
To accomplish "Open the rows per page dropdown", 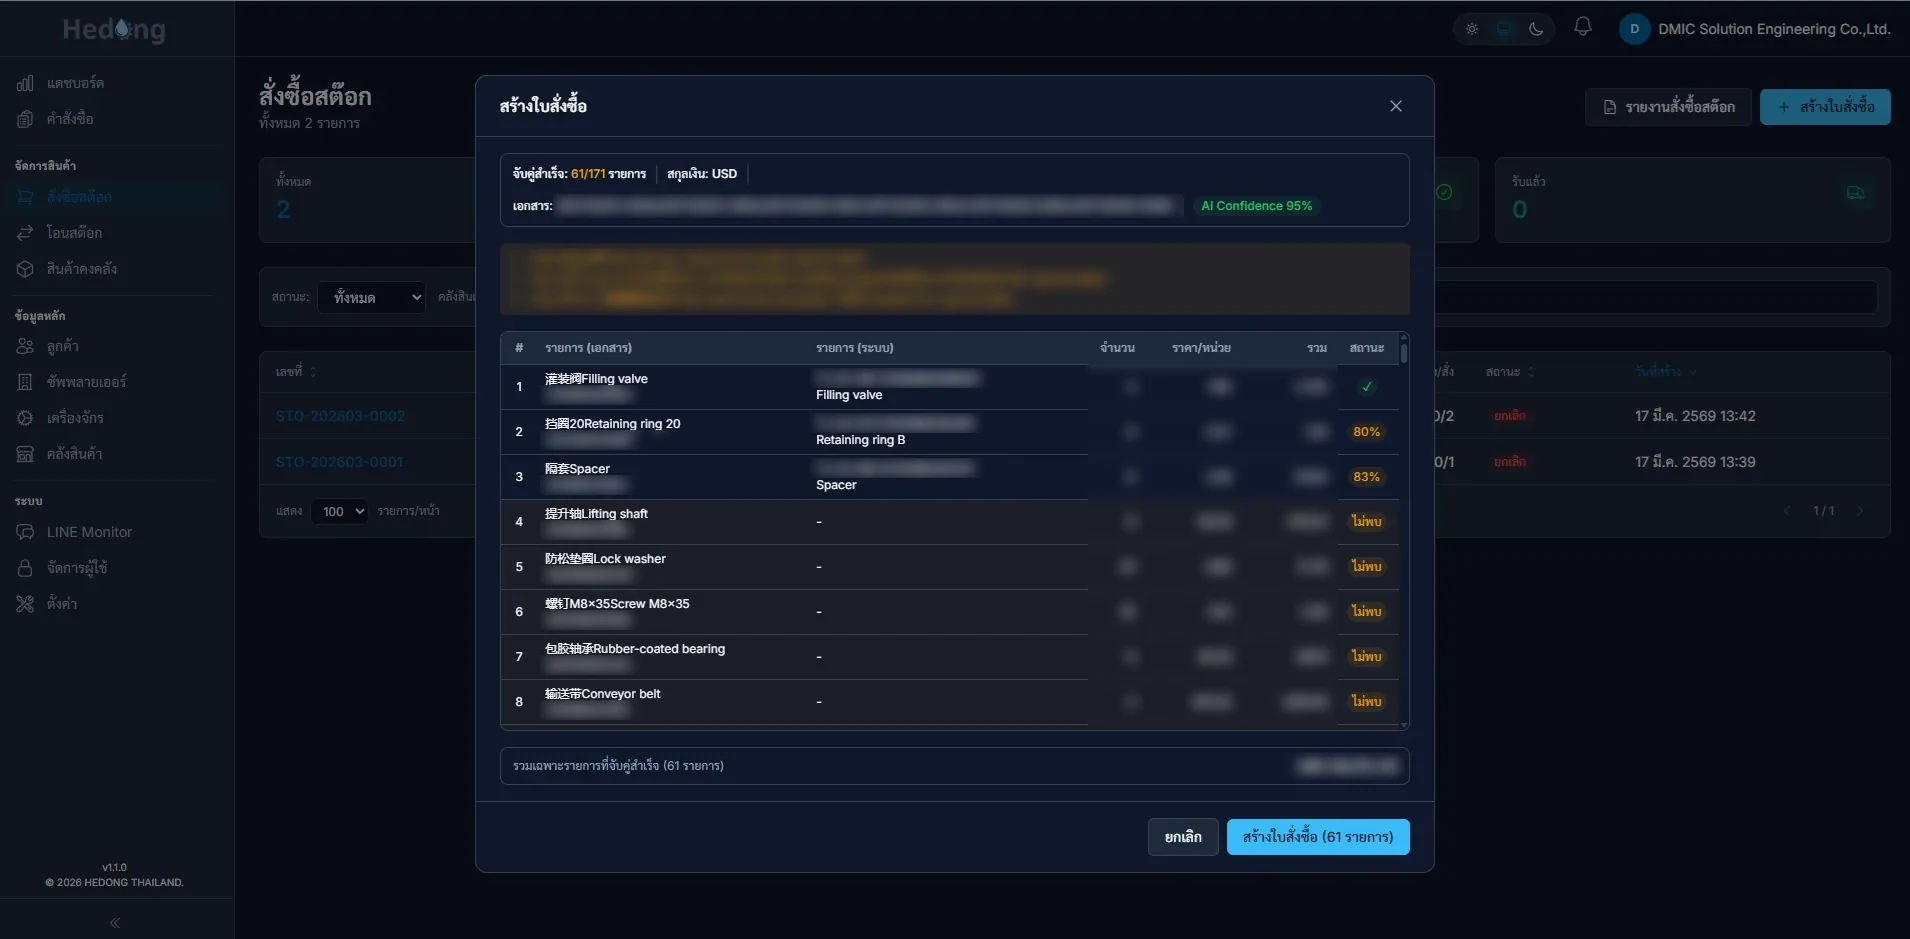I will [339, 511].
